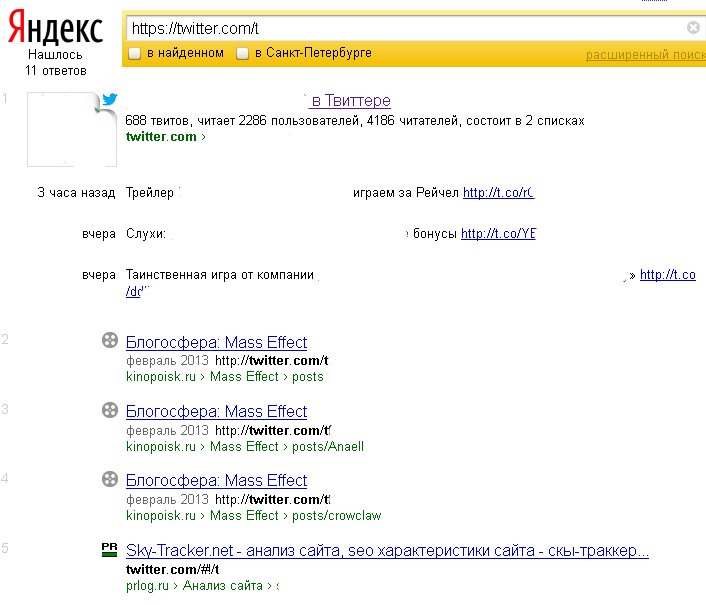Screen dimensions: 706x605
Task: Toggle the "в Санкт-Петербурге" checkbox
Action: point(242,53)
